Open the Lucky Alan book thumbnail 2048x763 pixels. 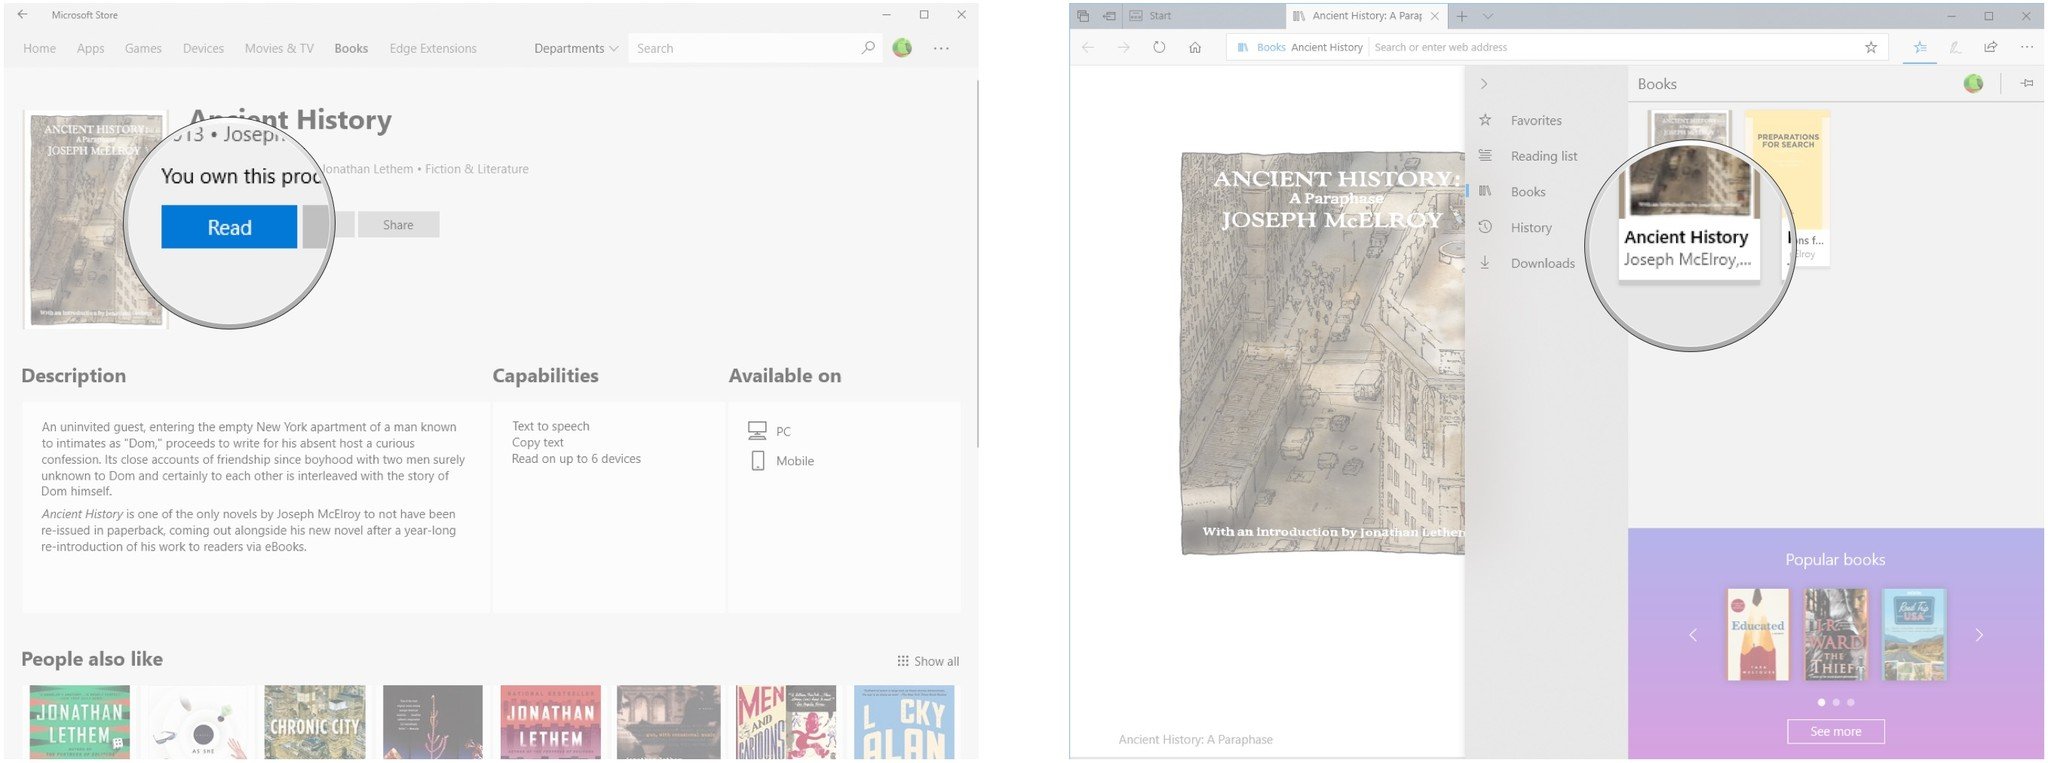(904, 722)
